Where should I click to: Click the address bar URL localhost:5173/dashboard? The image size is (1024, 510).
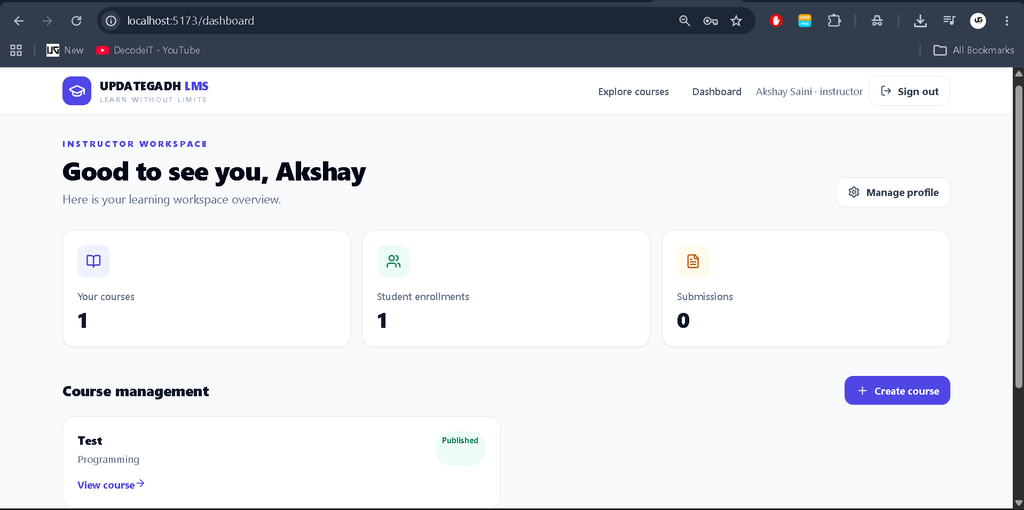click(191, 21)
